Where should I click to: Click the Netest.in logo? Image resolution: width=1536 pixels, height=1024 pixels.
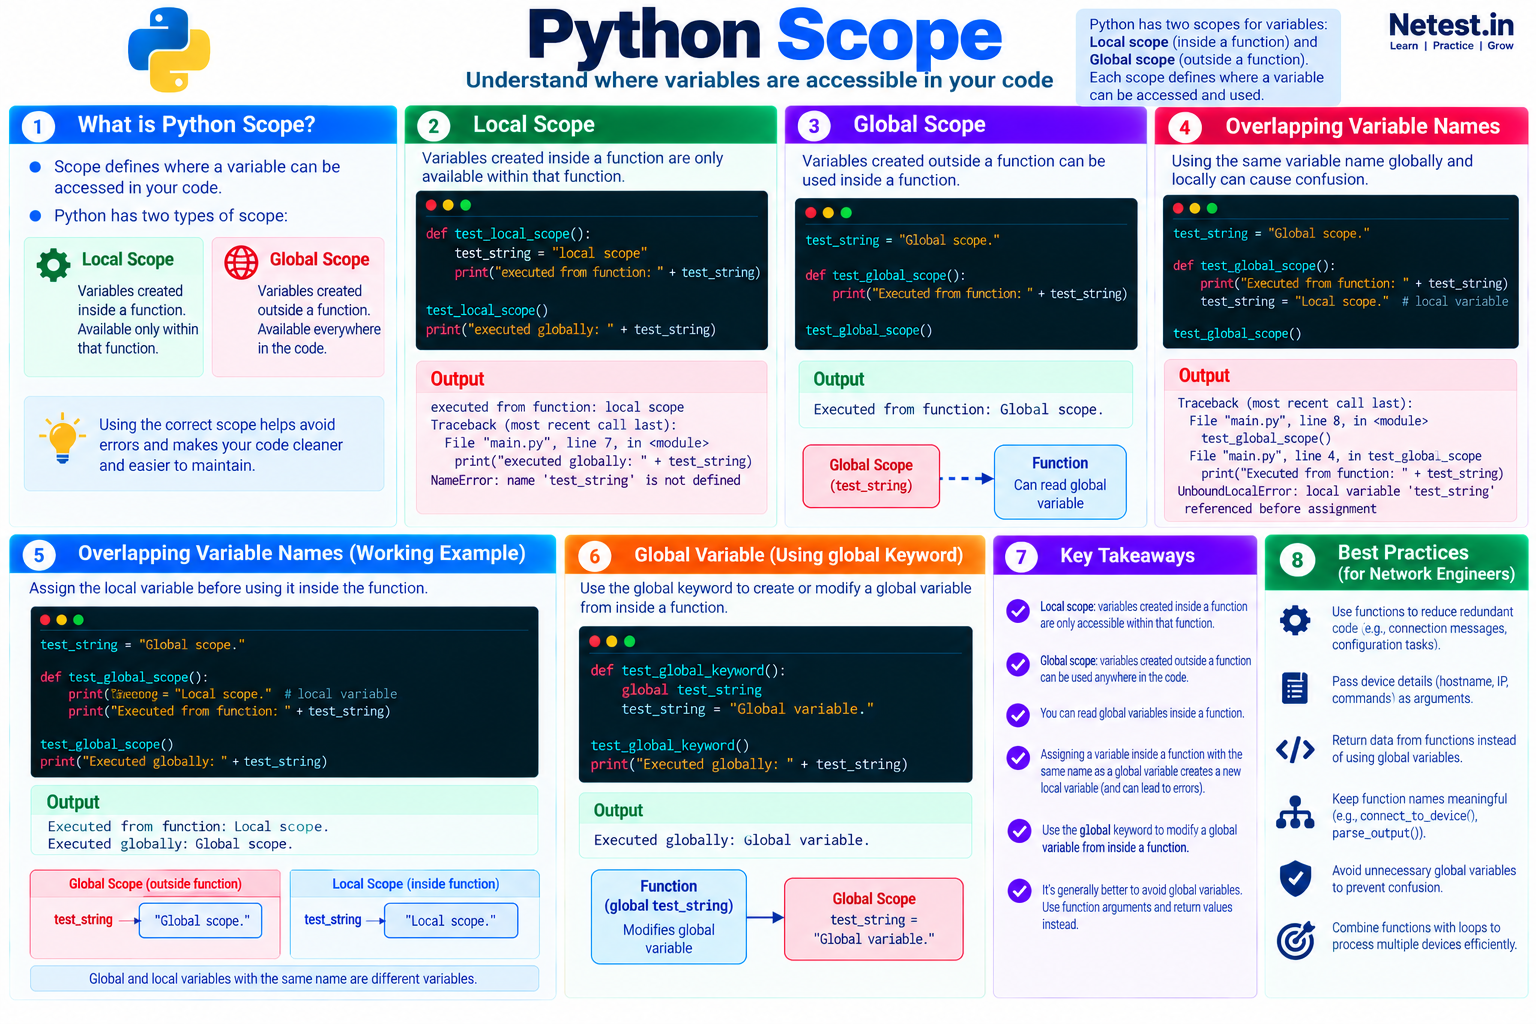[x=1451, y=31]
